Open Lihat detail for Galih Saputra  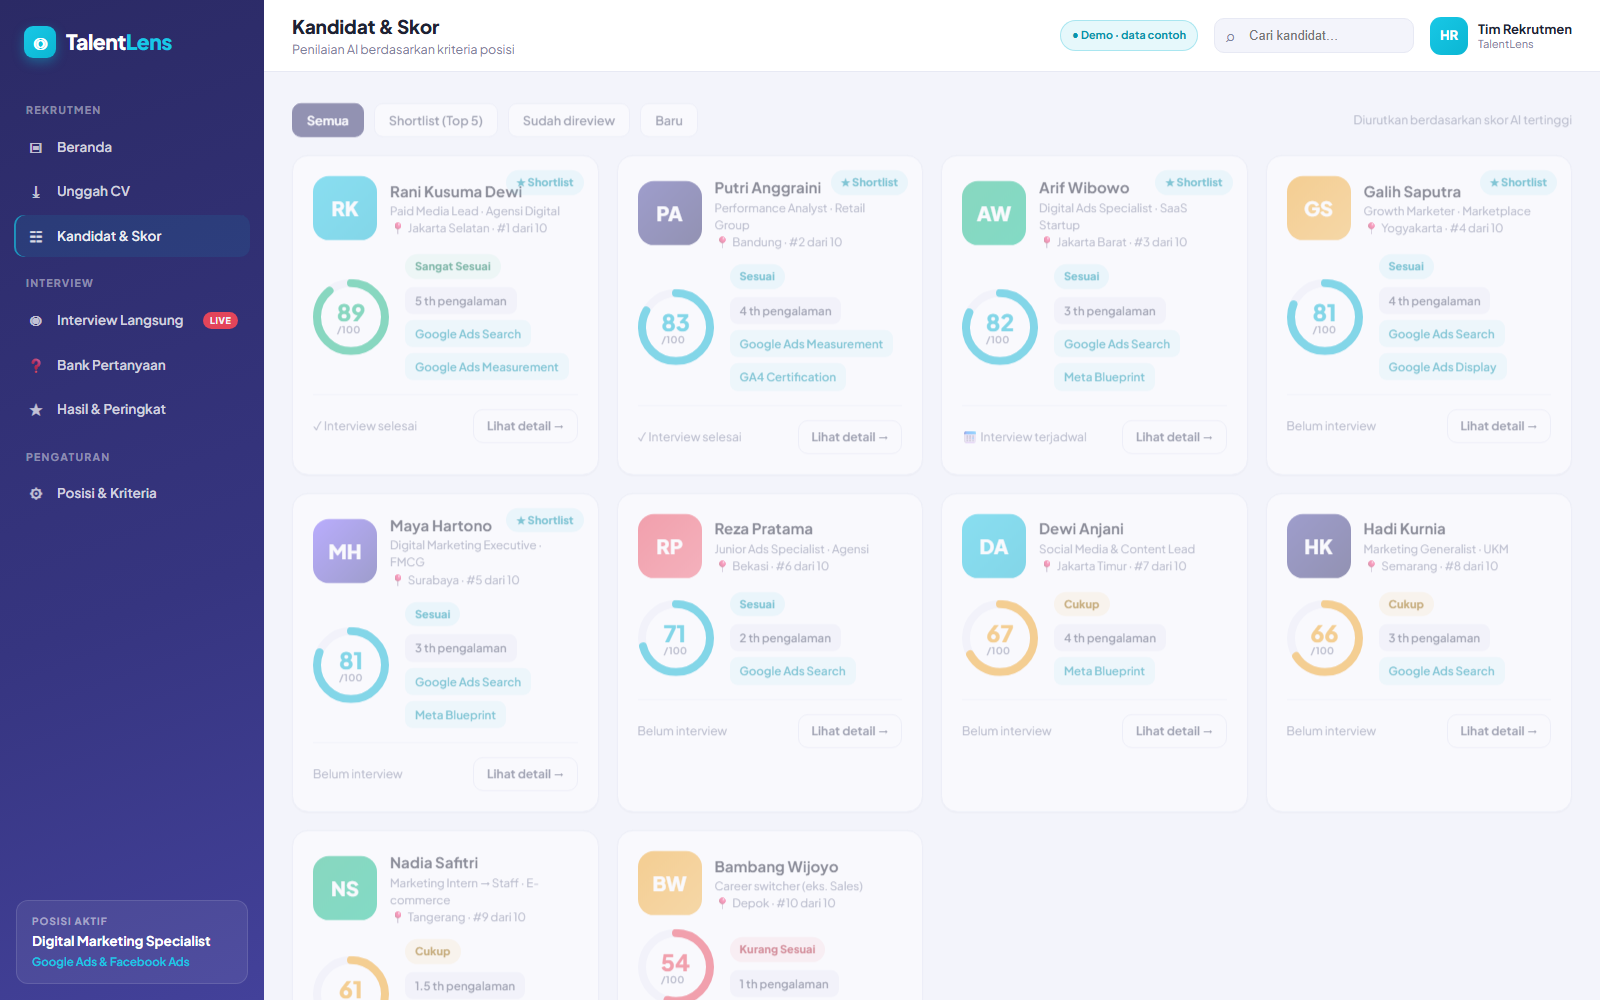[1499, 426]
